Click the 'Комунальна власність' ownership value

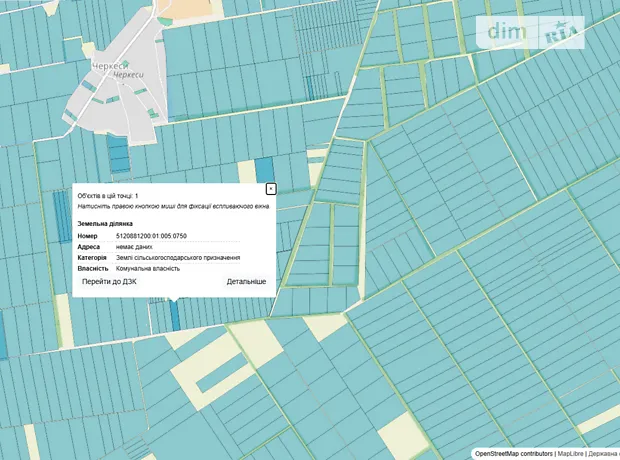(152, 268)
